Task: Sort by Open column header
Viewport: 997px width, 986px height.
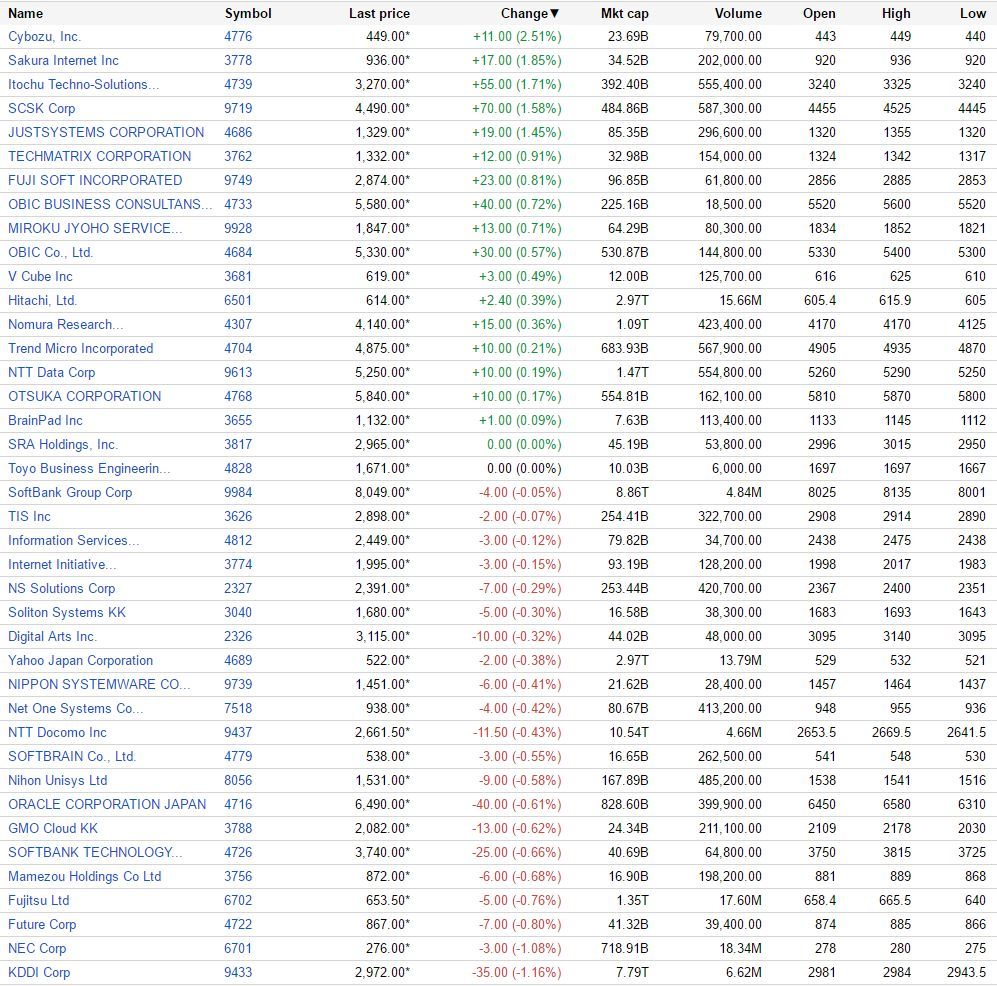Action: pyautogui.click(x=819, y=13)
